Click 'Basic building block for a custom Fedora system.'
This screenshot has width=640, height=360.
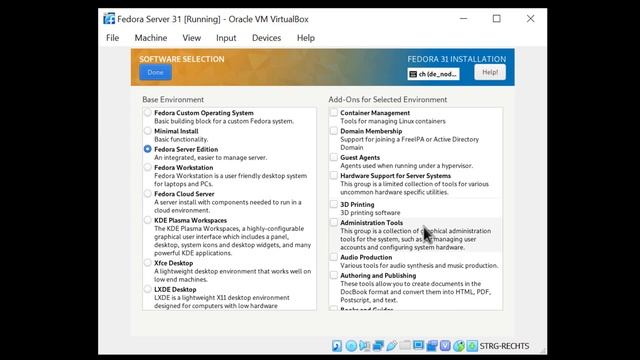click(224, 121)
